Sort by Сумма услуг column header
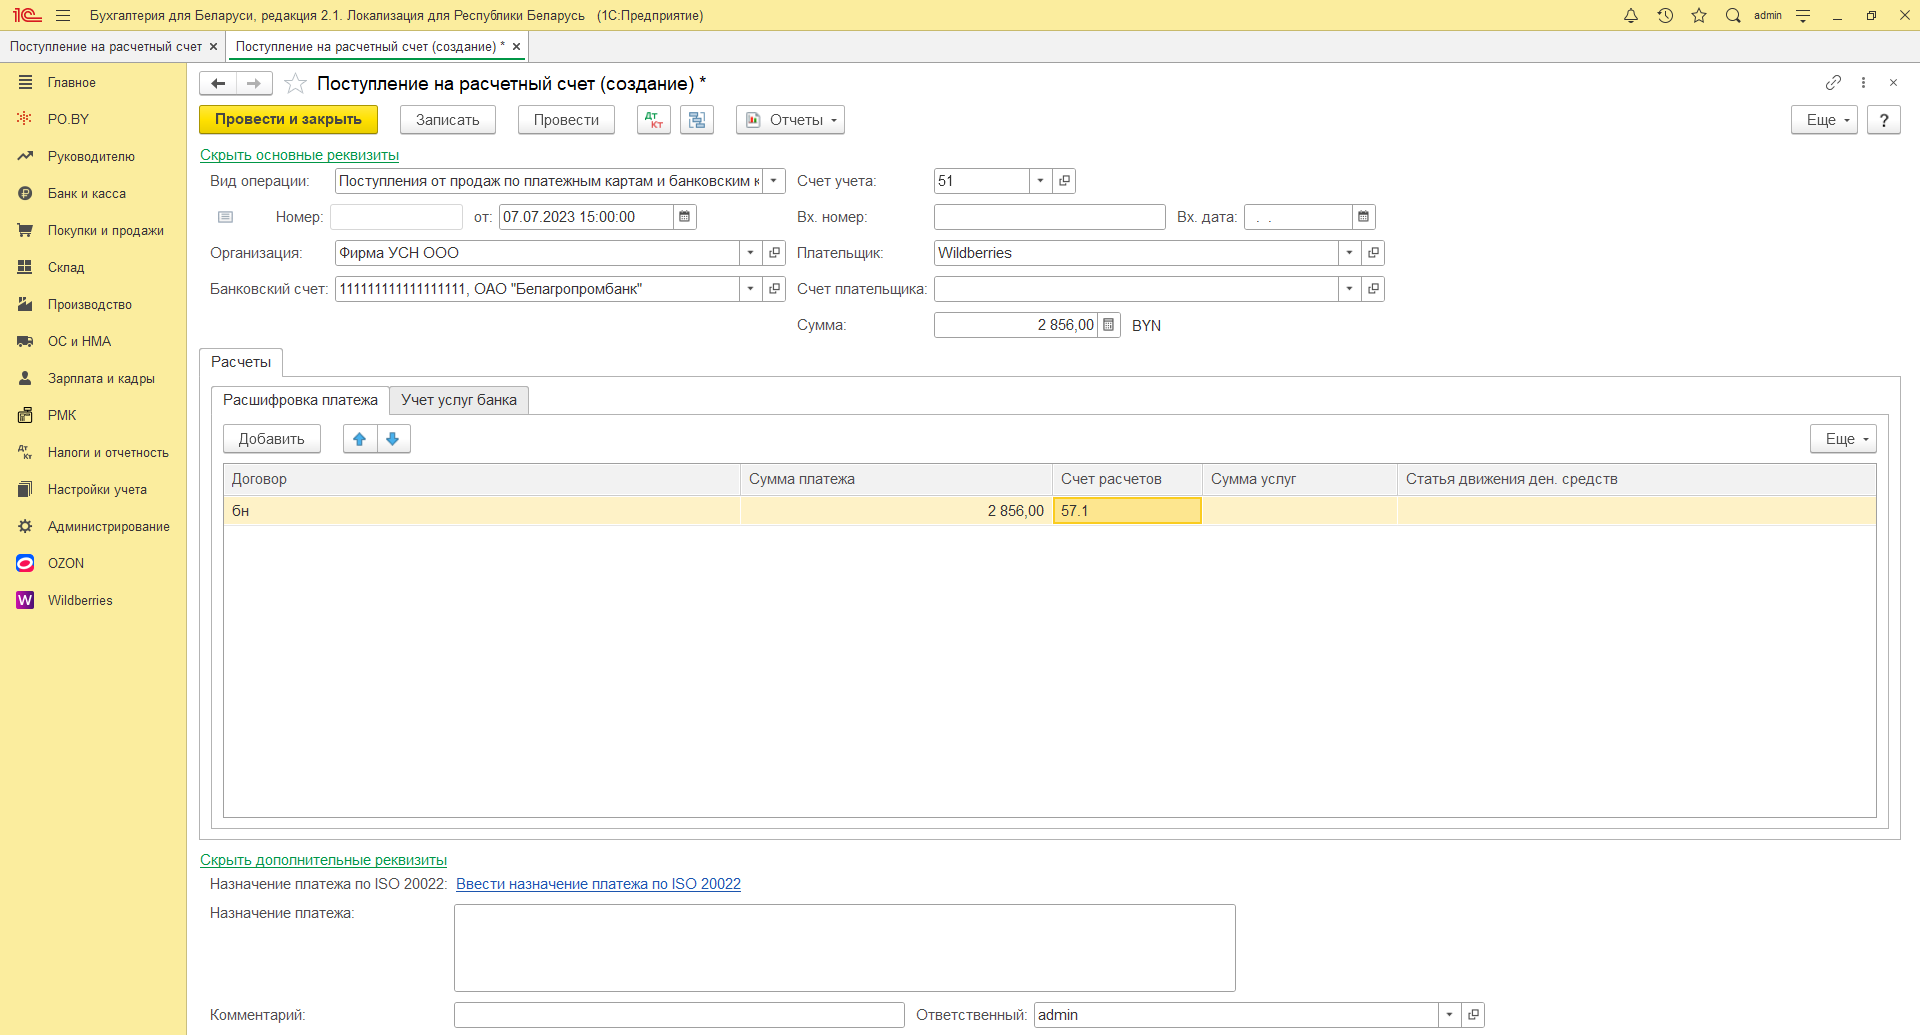1920x1035 pixels. [x=1299, y=479]
